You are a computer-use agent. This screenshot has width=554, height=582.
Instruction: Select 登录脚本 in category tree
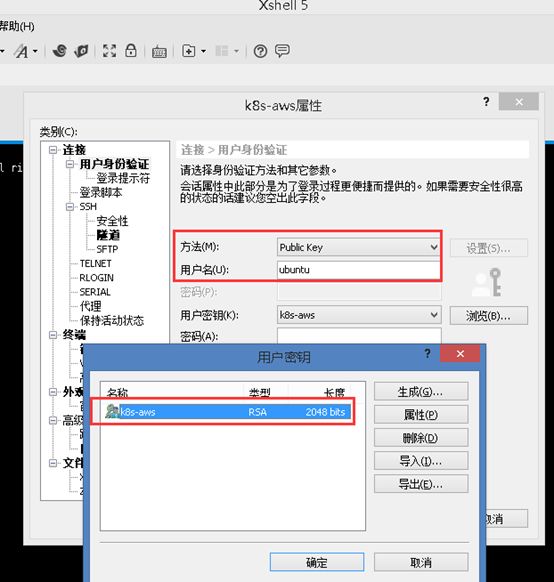pyautogui.click(x=101, y=193)
